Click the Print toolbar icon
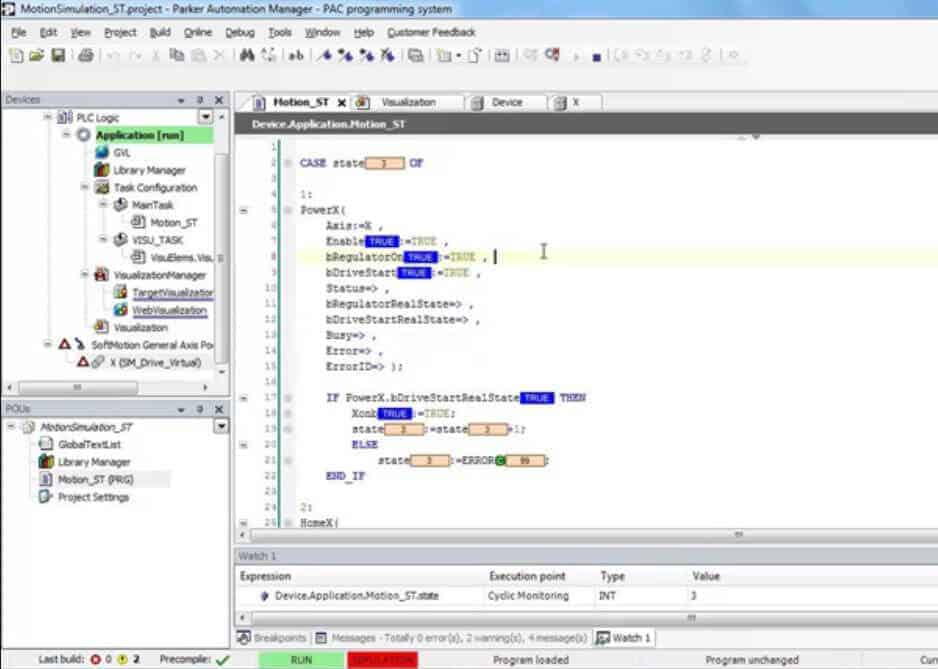The height and width of the screenshot is (669, 938). click(x=86, y=56)
